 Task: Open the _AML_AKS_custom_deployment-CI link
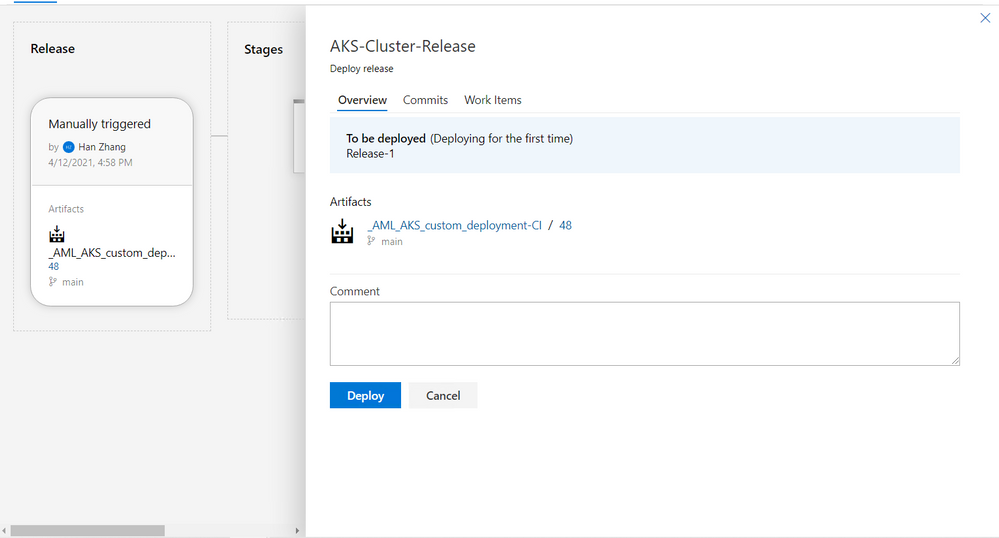click(454, 225)
